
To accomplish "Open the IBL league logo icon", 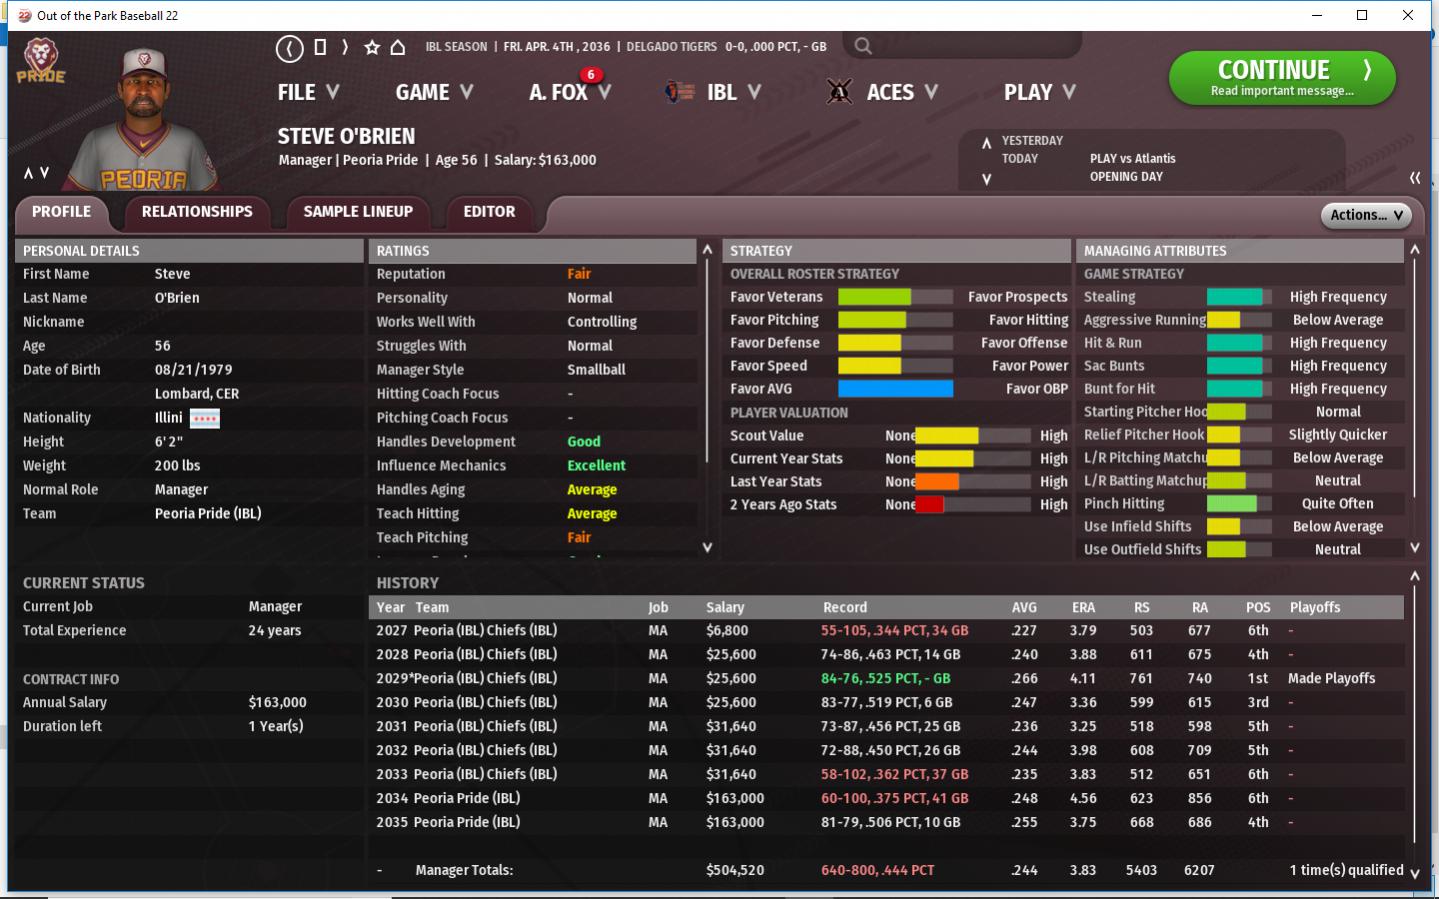I will pyautogui.click(x=679, y=92).
